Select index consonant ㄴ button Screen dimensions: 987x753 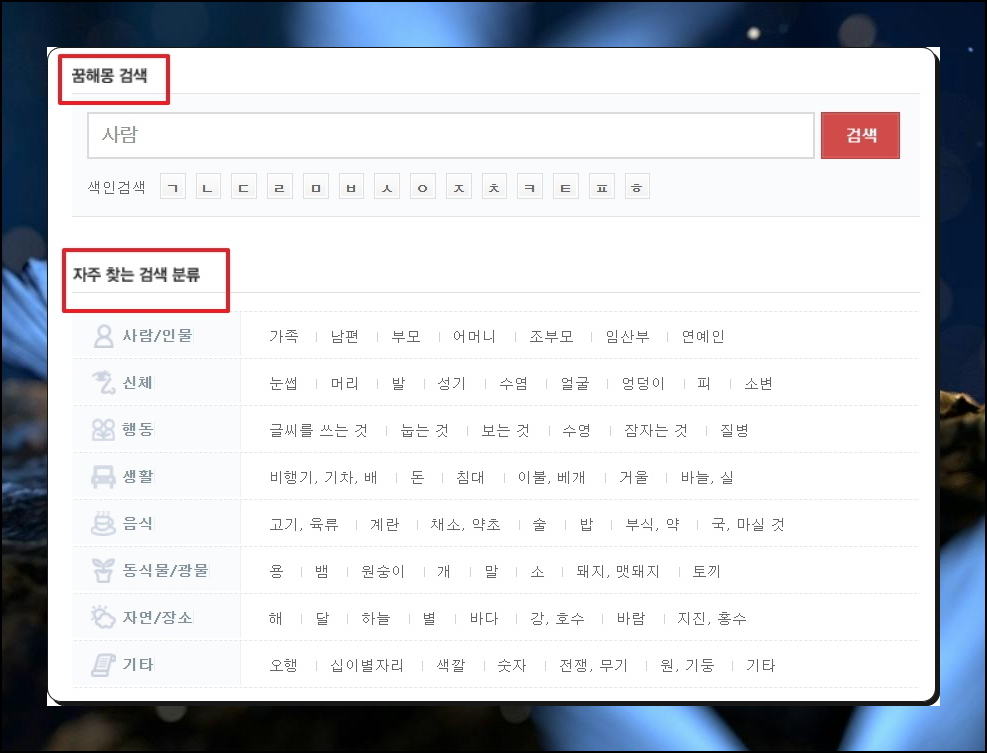point(208,187)
